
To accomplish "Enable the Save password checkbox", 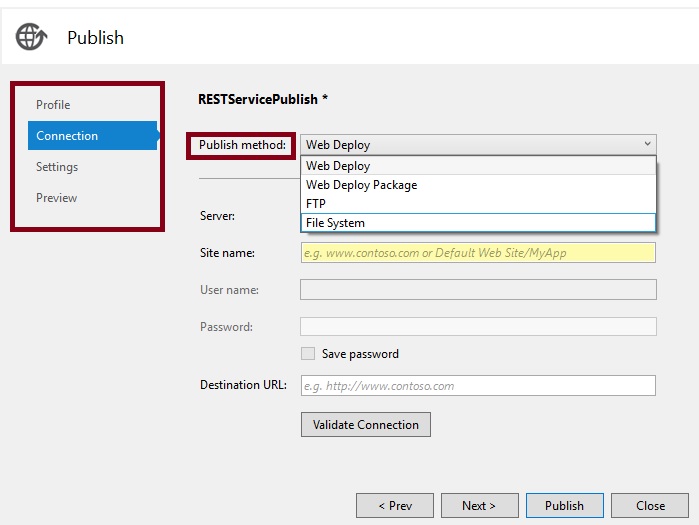I will (308, 354).
